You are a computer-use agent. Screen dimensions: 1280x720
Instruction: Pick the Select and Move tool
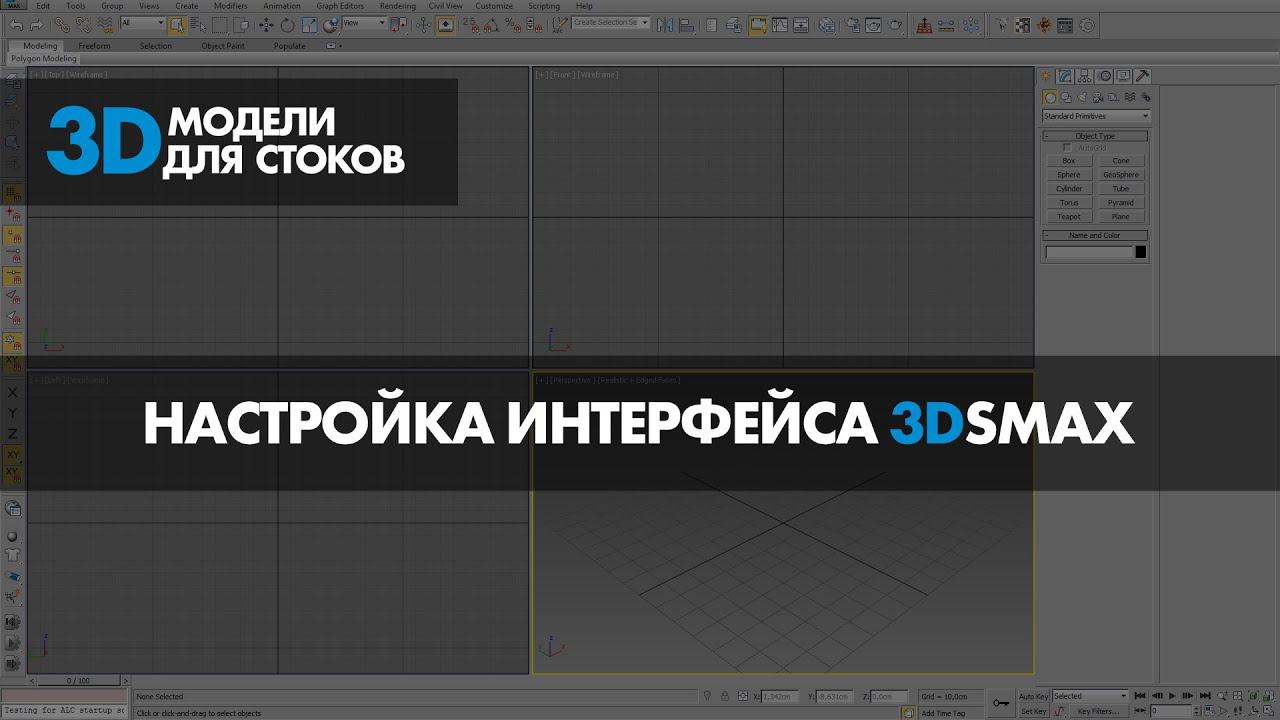coord(266,25)
